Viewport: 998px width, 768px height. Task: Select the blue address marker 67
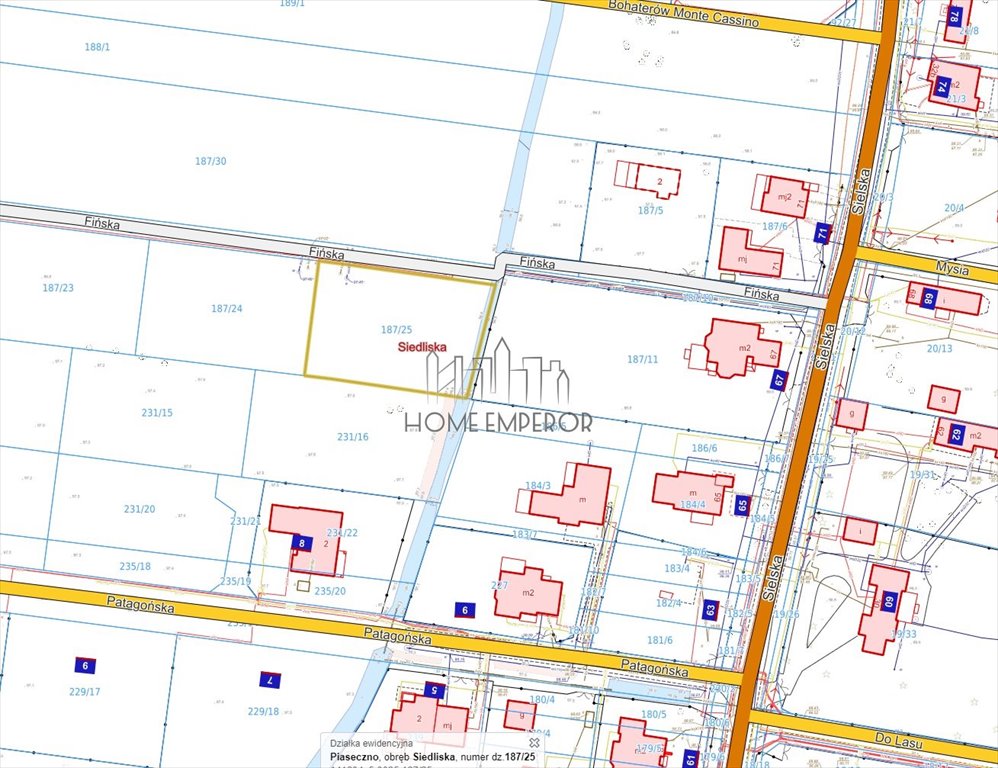pos(779,380)
